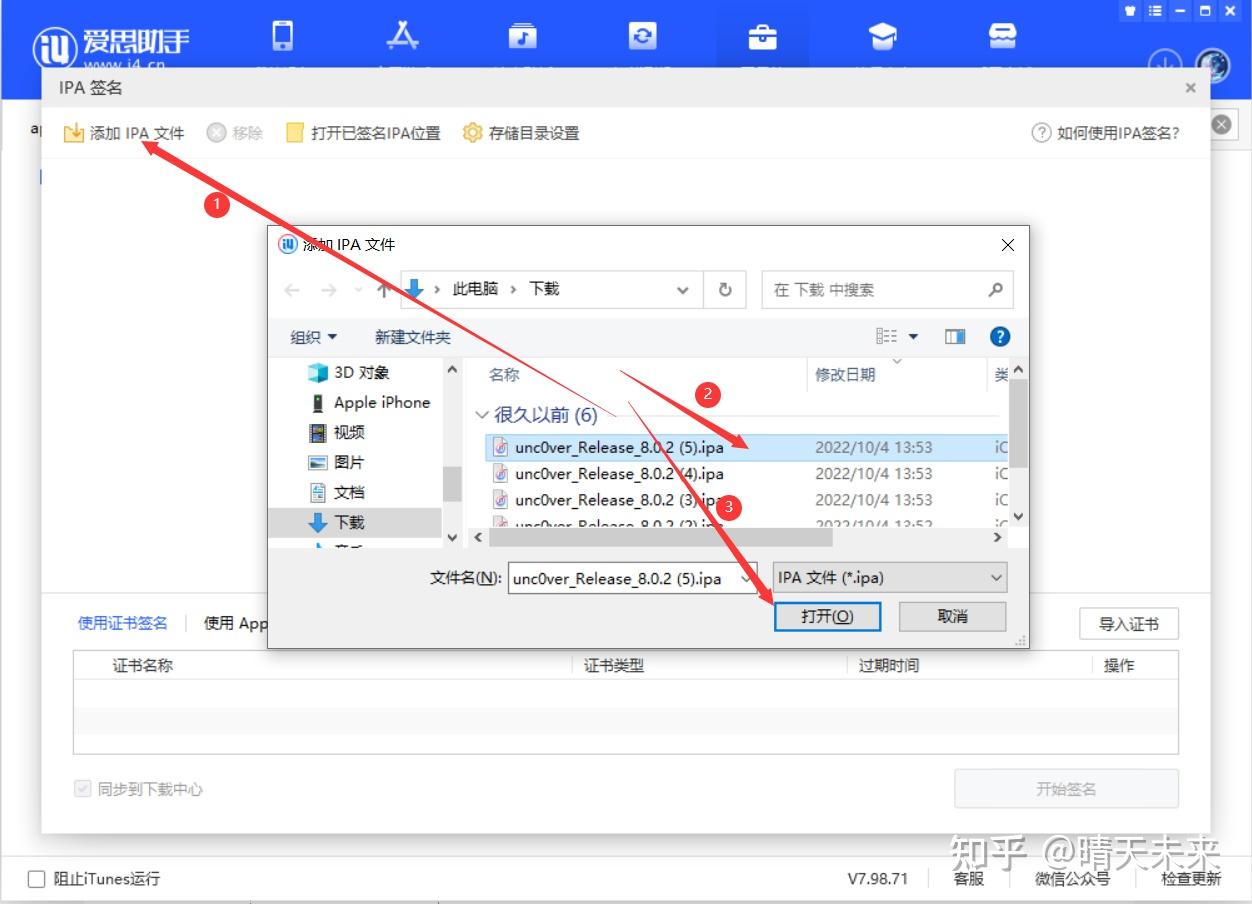Image resolution: width=1252 pixels, height=904 pixels.
Task: Open the 添加 IPA 文件 tool
Action: click(x=122, y=132)
